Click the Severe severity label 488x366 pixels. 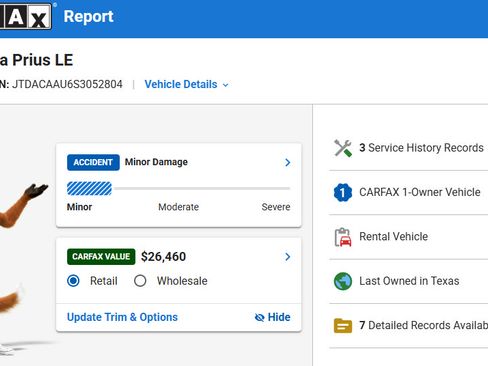pyautogui.click(x=276, y=207)
